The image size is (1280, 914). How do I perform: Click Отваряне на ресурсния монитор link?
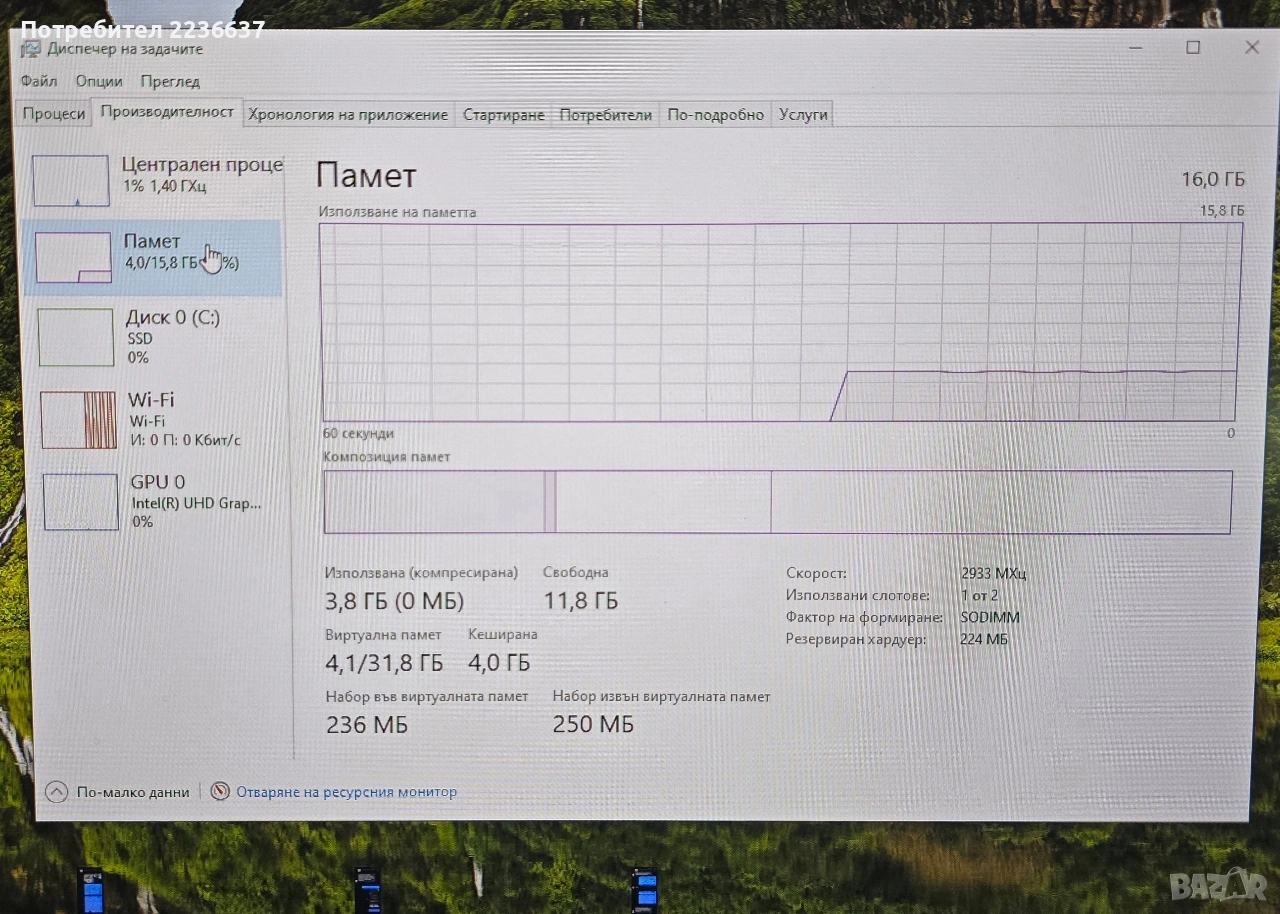pyautogui.click(x=346, y=792)
